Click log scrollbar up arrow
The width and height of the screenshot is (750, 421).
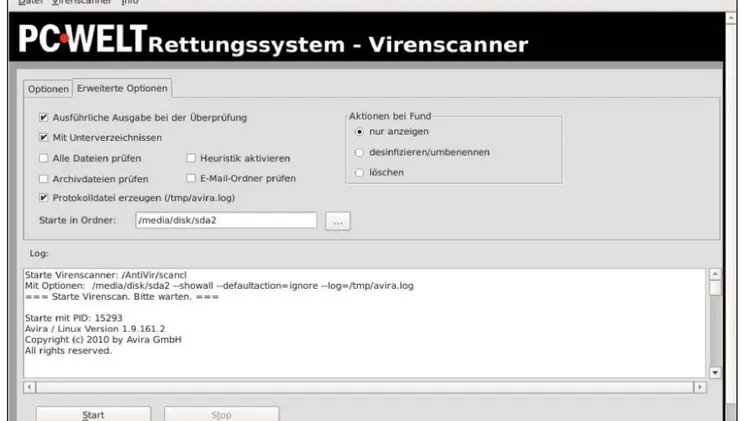coord(715,274)
